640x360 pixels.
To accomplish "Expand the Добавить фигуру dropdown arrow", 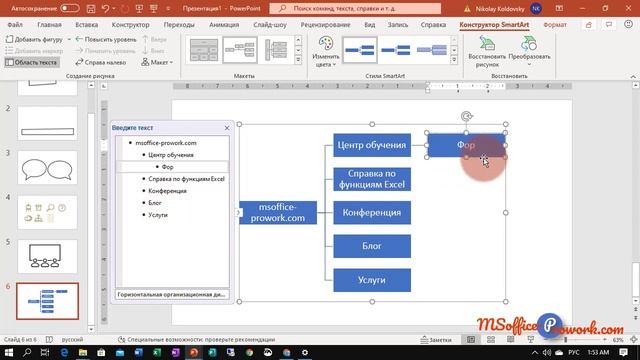I will (69, 40).
